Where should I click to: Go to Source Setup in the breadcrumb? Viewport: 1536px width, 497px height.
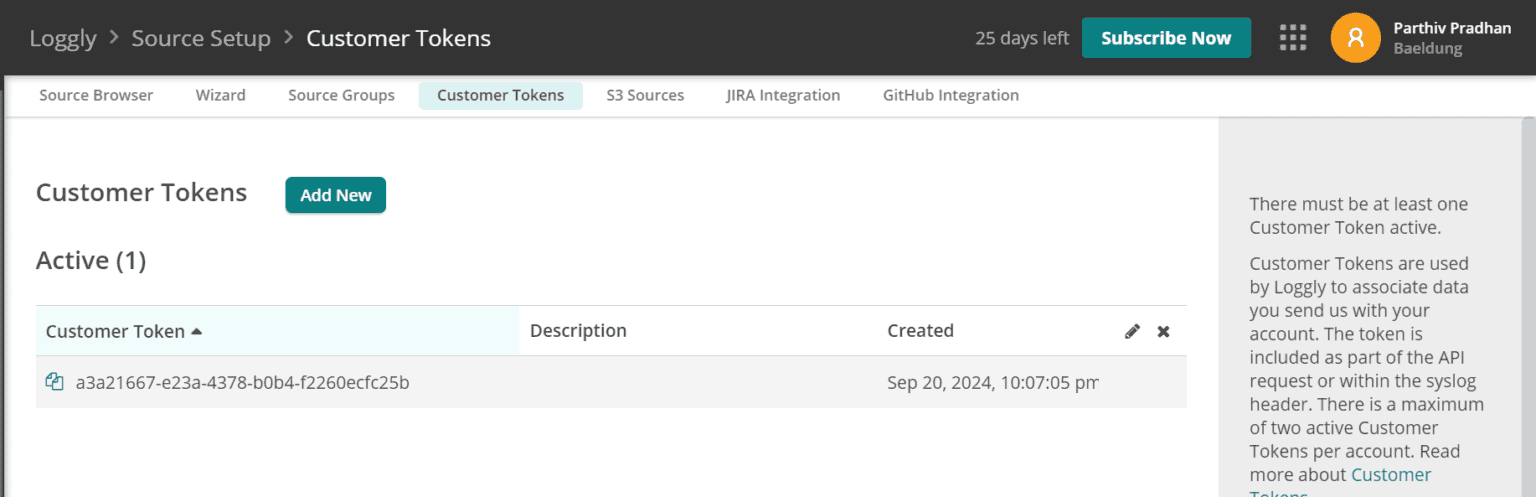coord(201,38)
